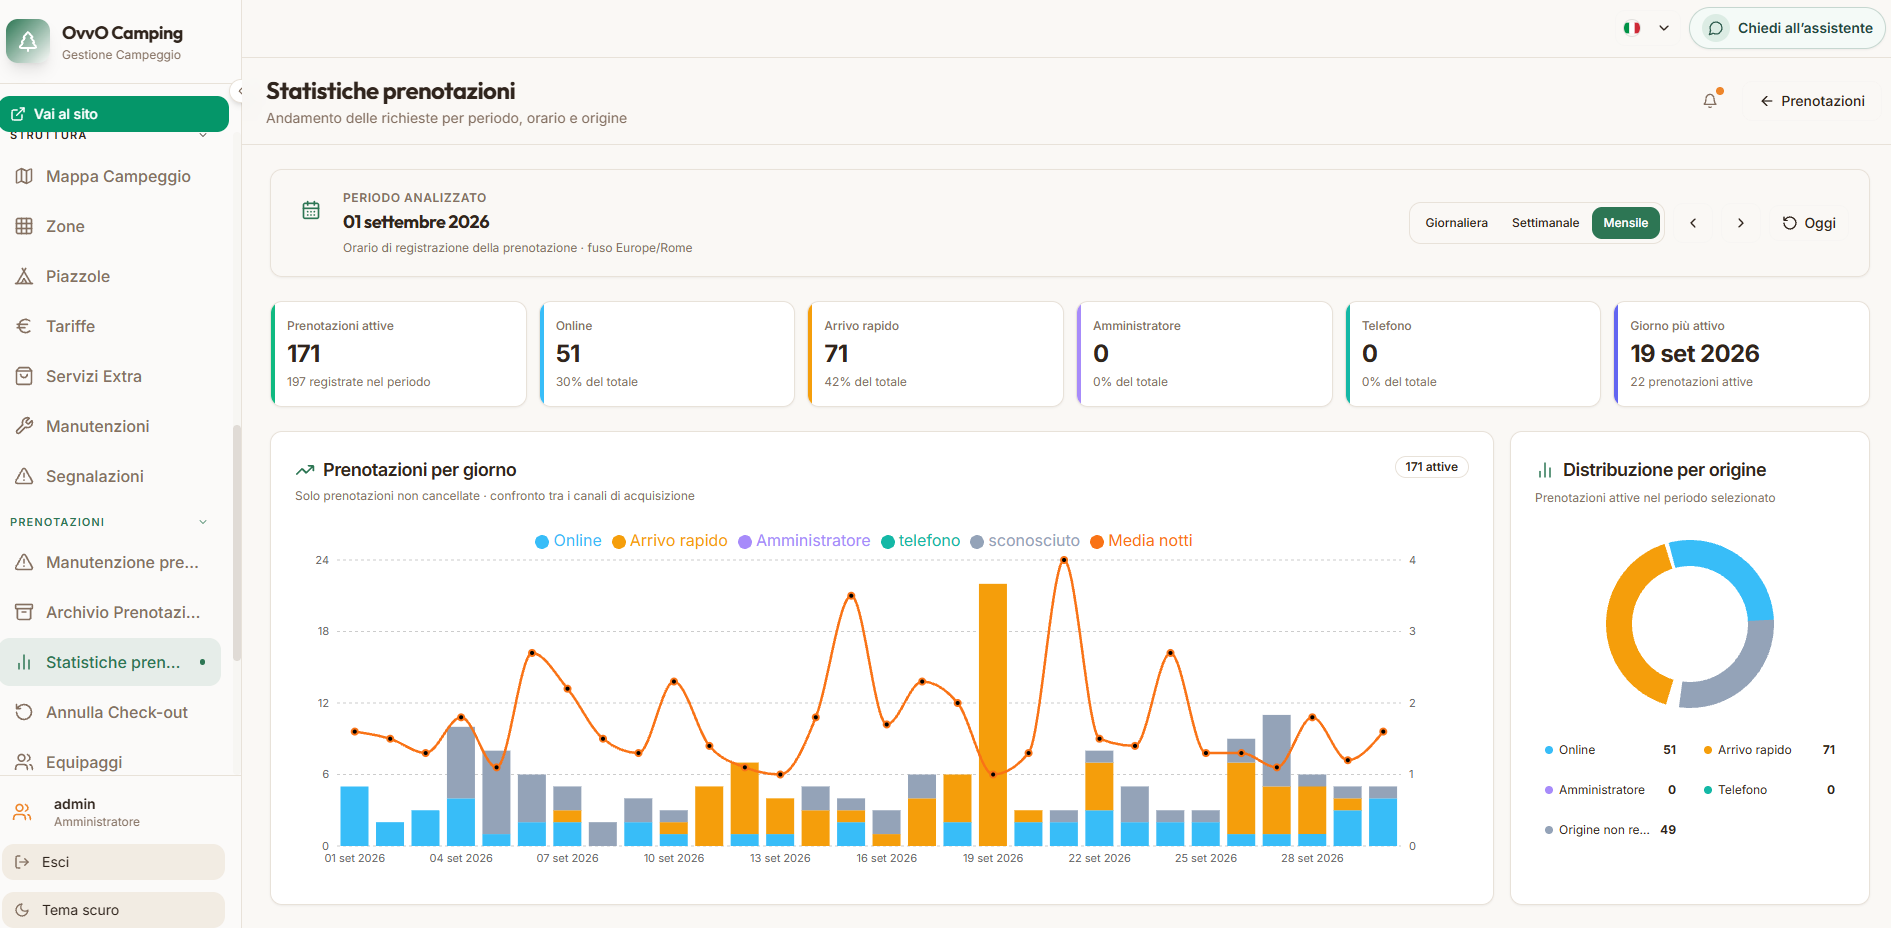
Task: Toggle Media notti line in legend
Action: [1141, 541]
